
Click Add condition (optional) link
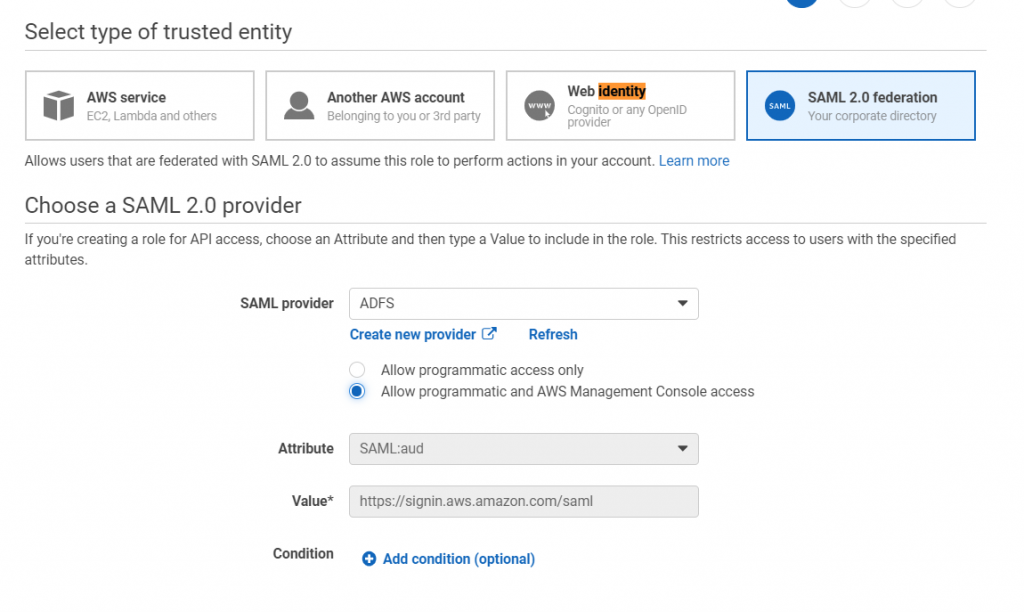pos(458,559)
